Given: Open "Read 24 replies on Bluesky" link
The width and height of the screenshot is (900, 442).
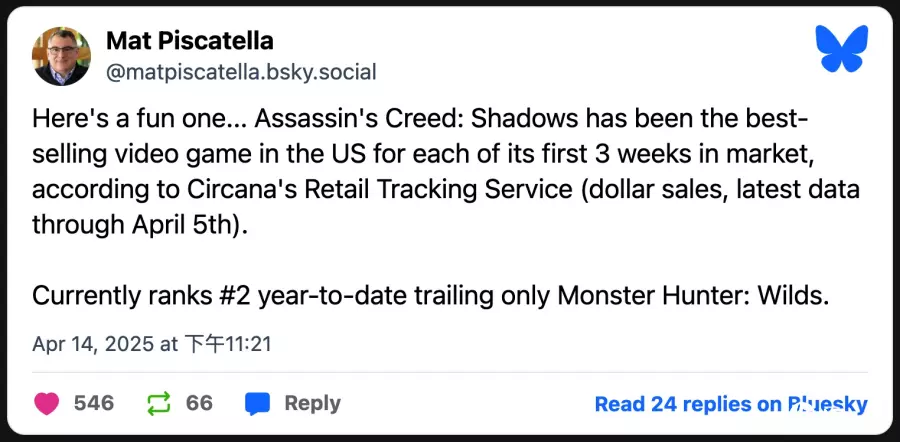Looking at the screenshot, I should [x=730, y=404].
